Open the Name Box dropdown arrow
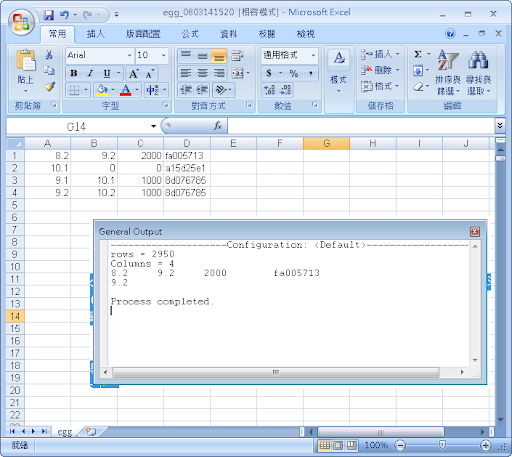Screen dimensions: 512x457 153,126
